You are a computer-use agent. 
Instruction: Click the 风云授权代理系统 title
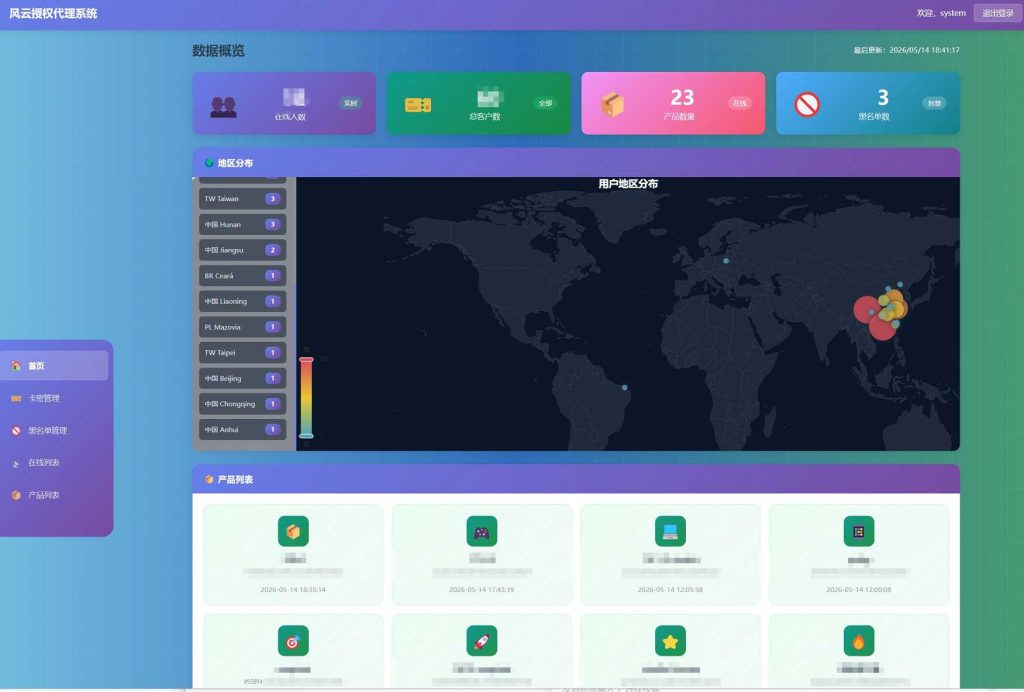tap(53, 13)
